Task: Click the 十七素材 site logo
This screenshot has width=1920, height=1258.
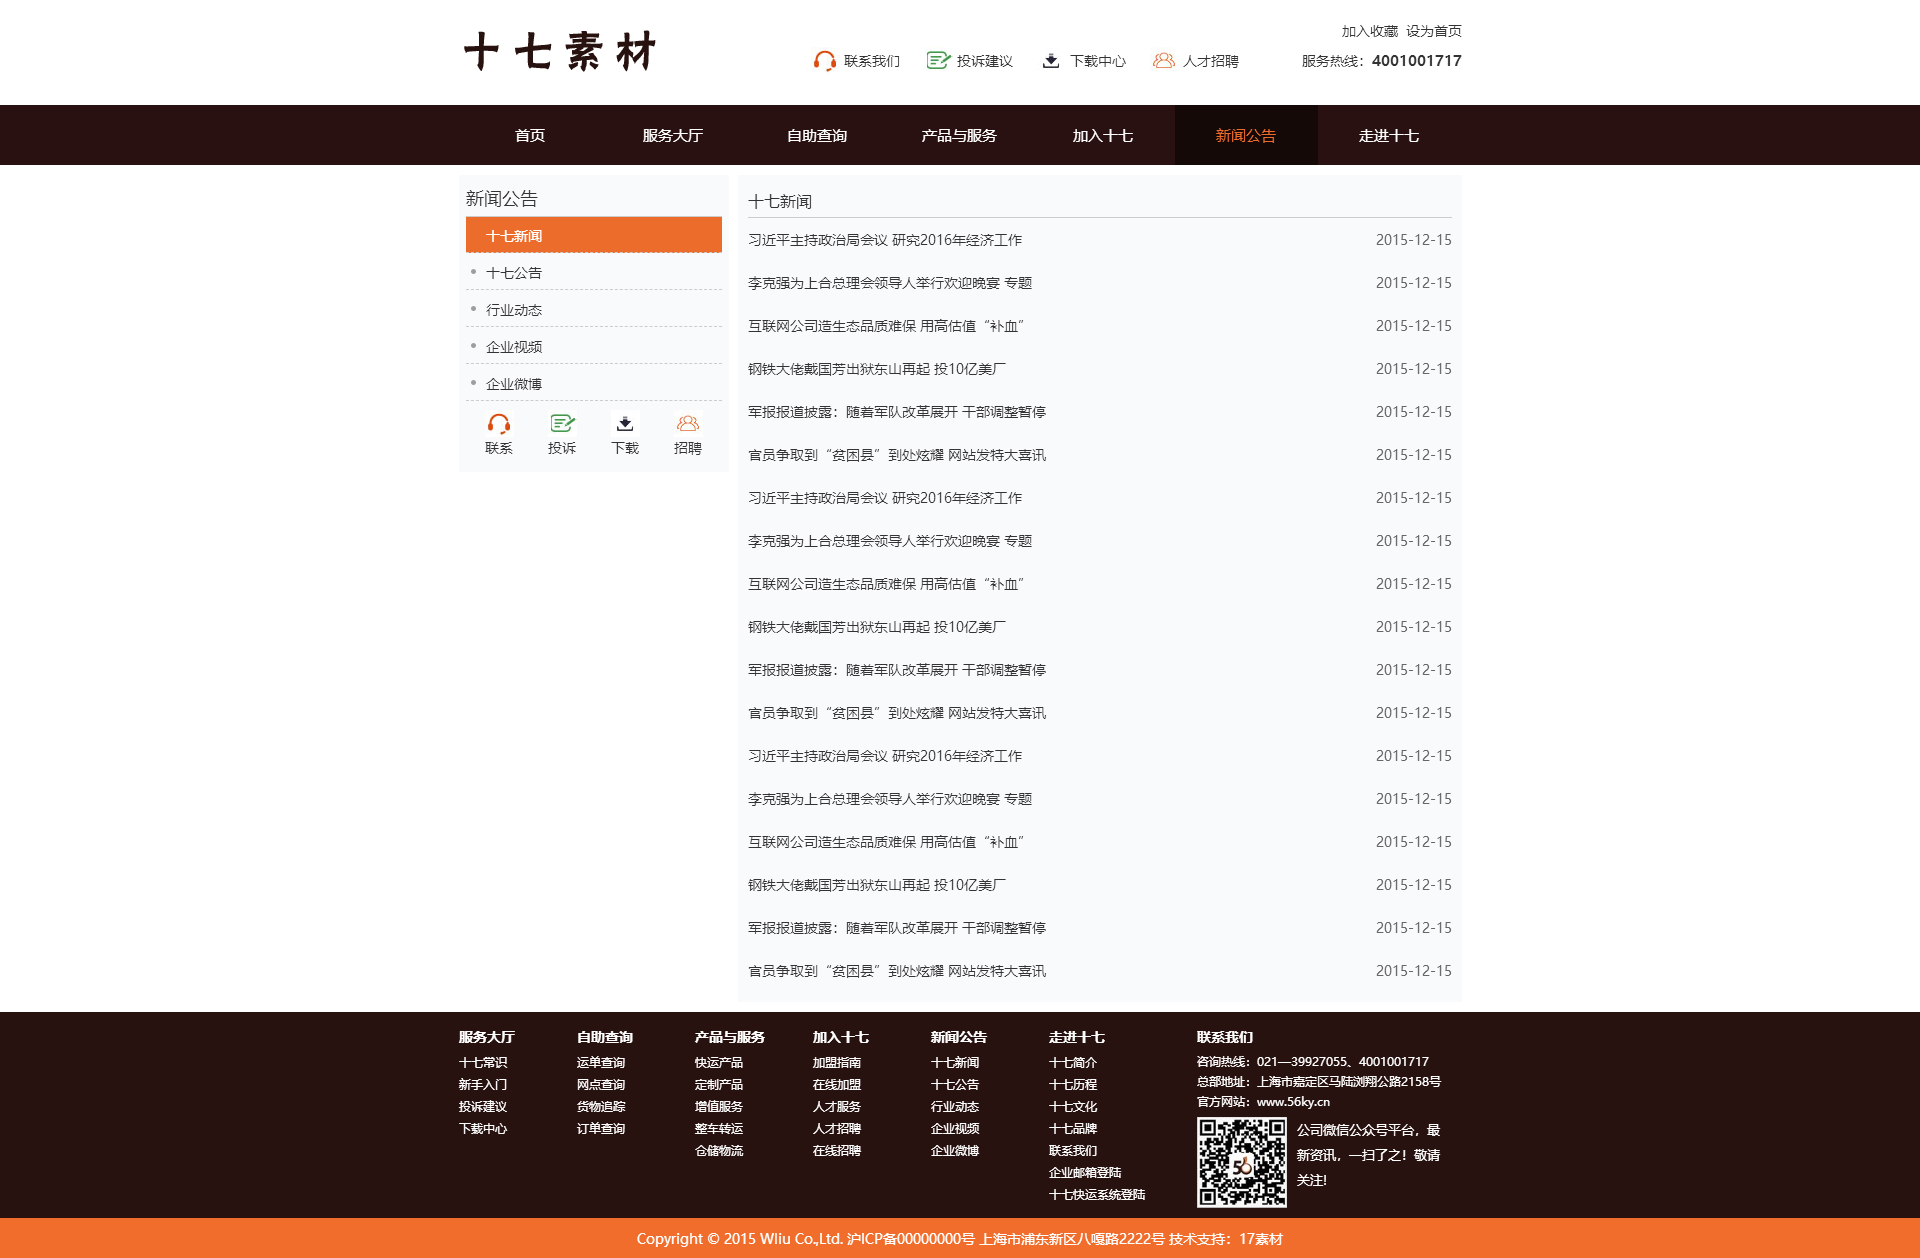Action: click(x=560, y=52)
